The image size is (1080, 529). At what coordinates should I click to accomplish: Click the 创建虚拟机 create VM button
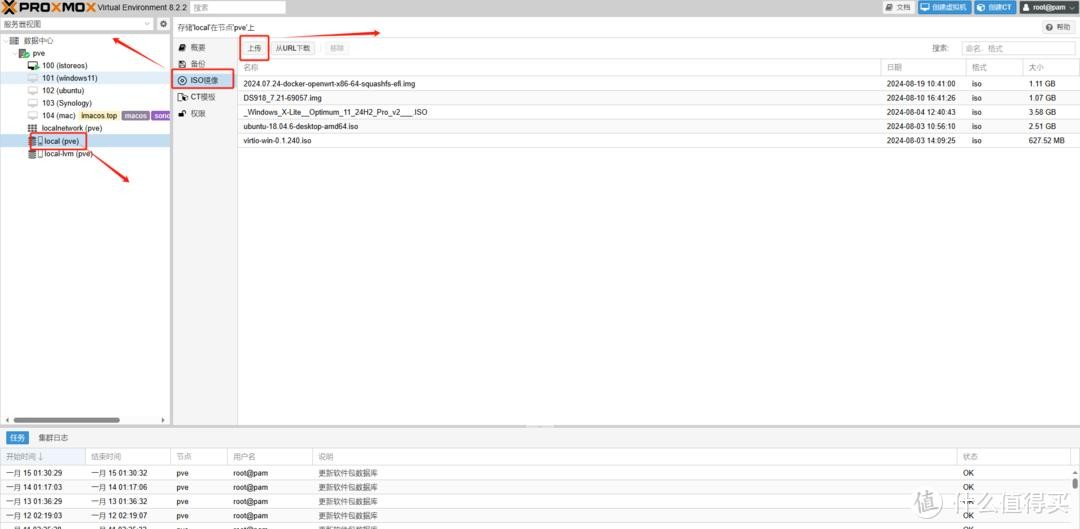tap(942, 7)
